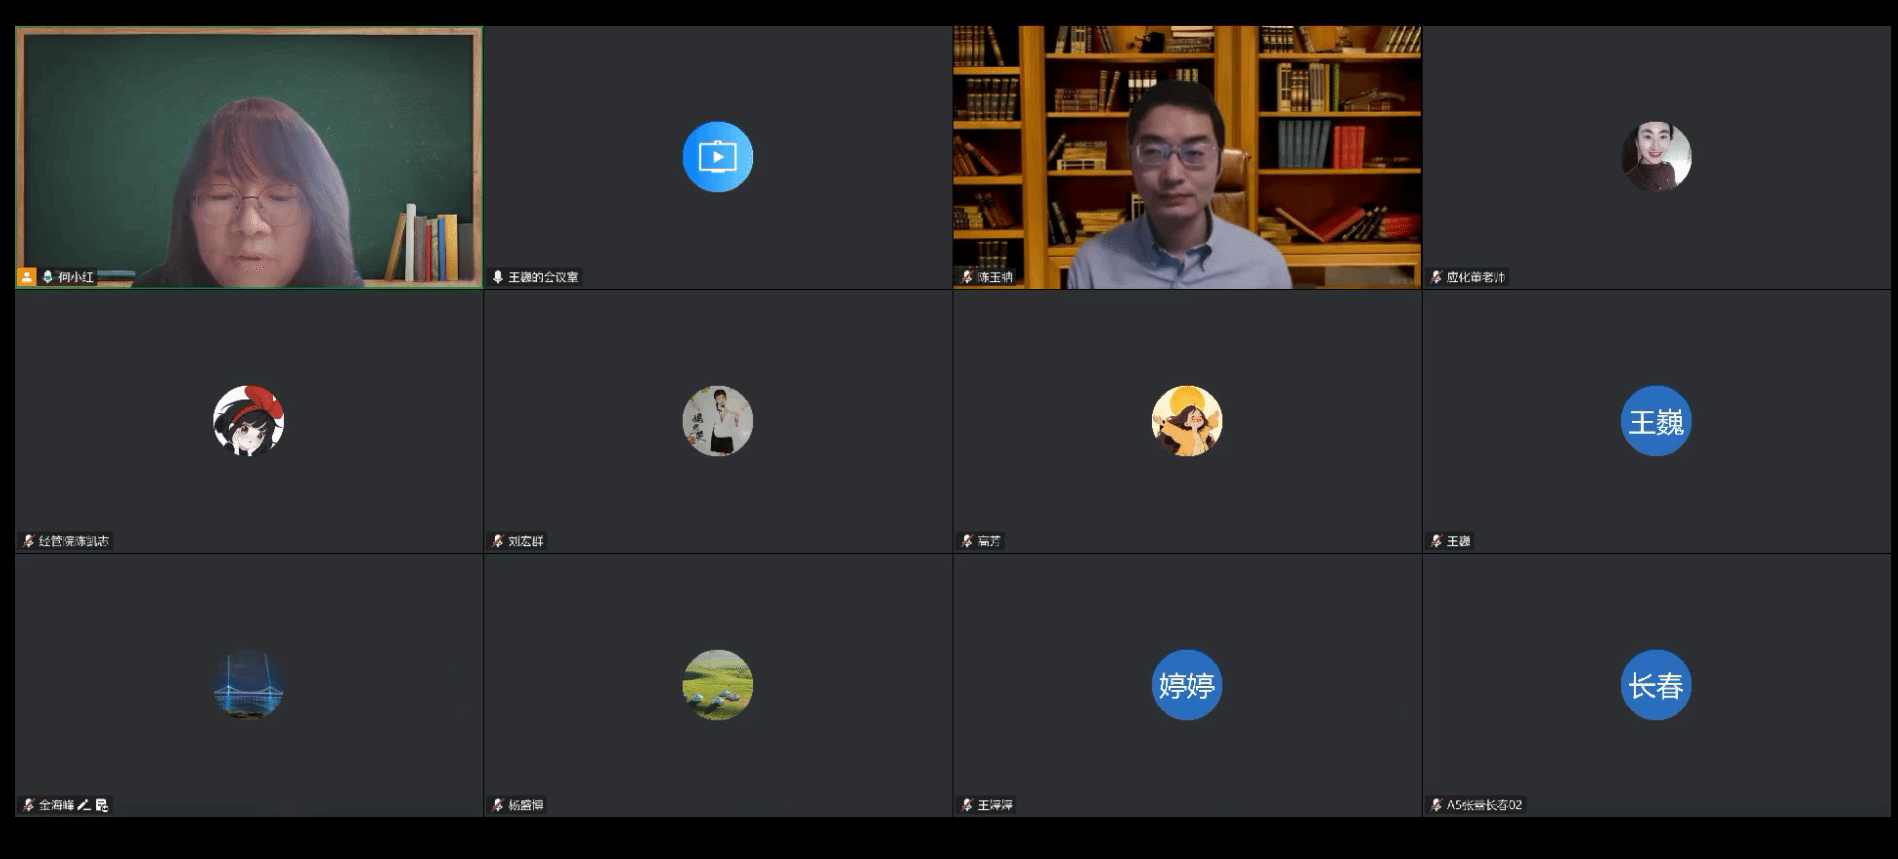1898x859 pixels.
Task: Click the blue 王巍 avatar circle
Action: [x=1655, y=421]
